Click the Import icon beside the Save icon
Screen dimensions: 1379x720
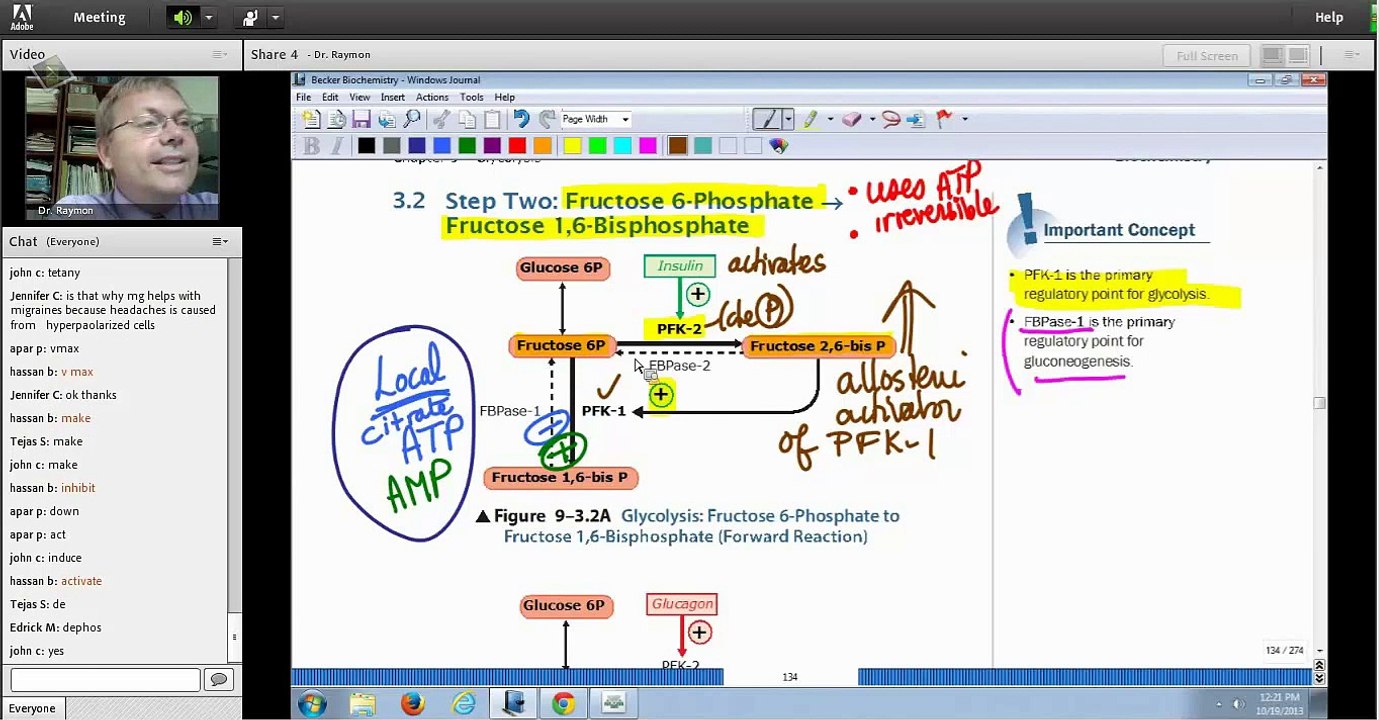click(387, 120)
